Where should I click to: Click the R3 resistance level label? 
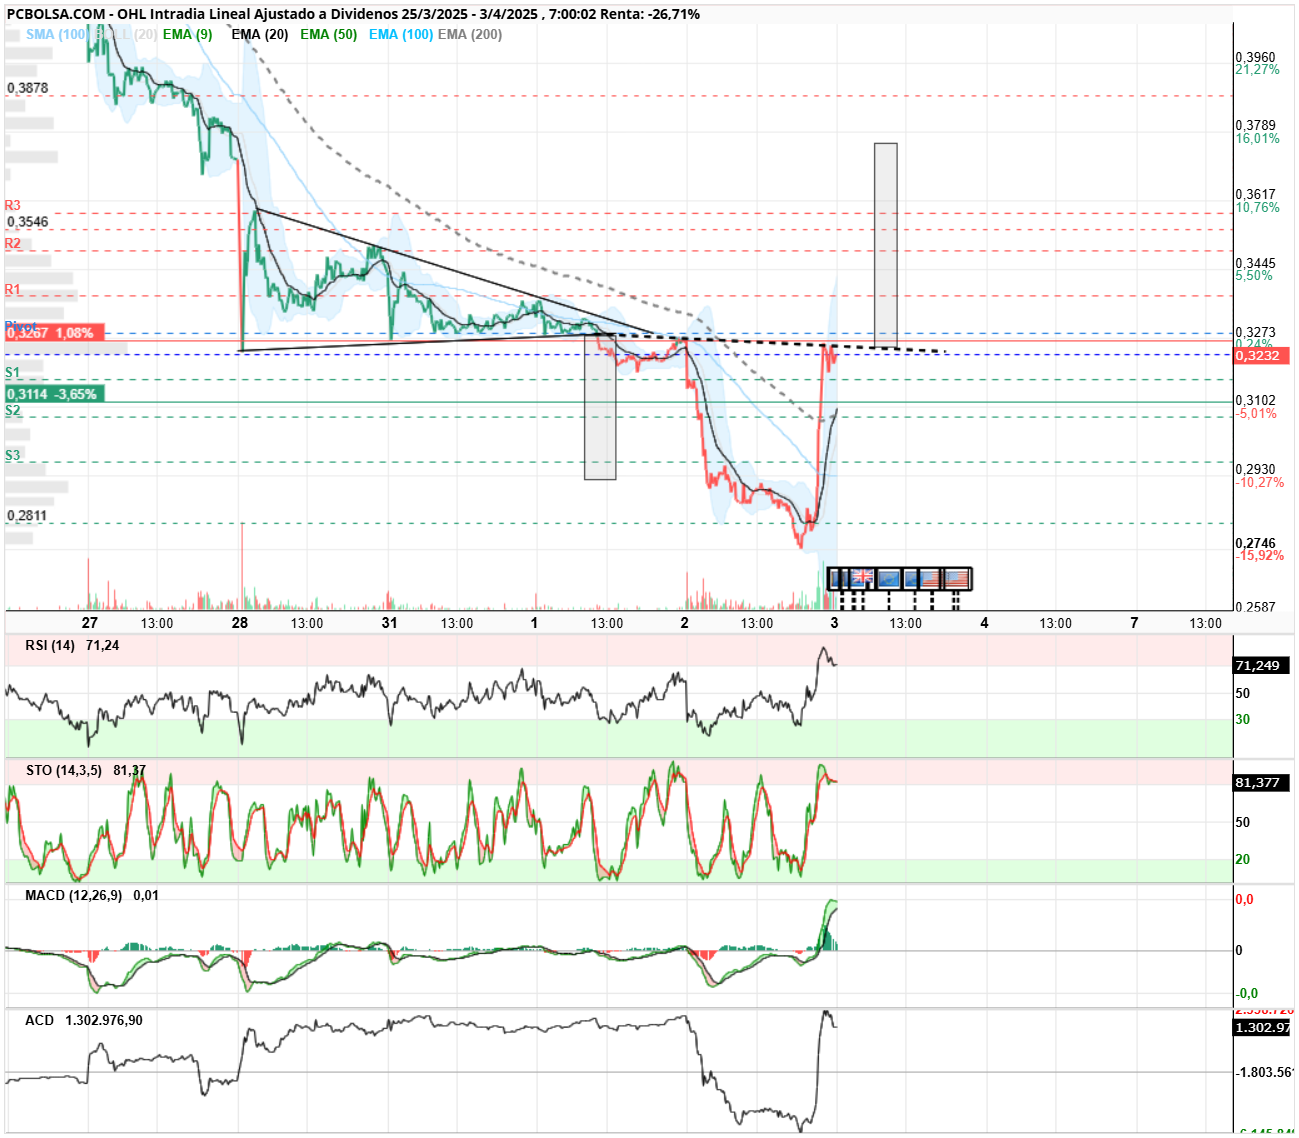coord(13,205)
